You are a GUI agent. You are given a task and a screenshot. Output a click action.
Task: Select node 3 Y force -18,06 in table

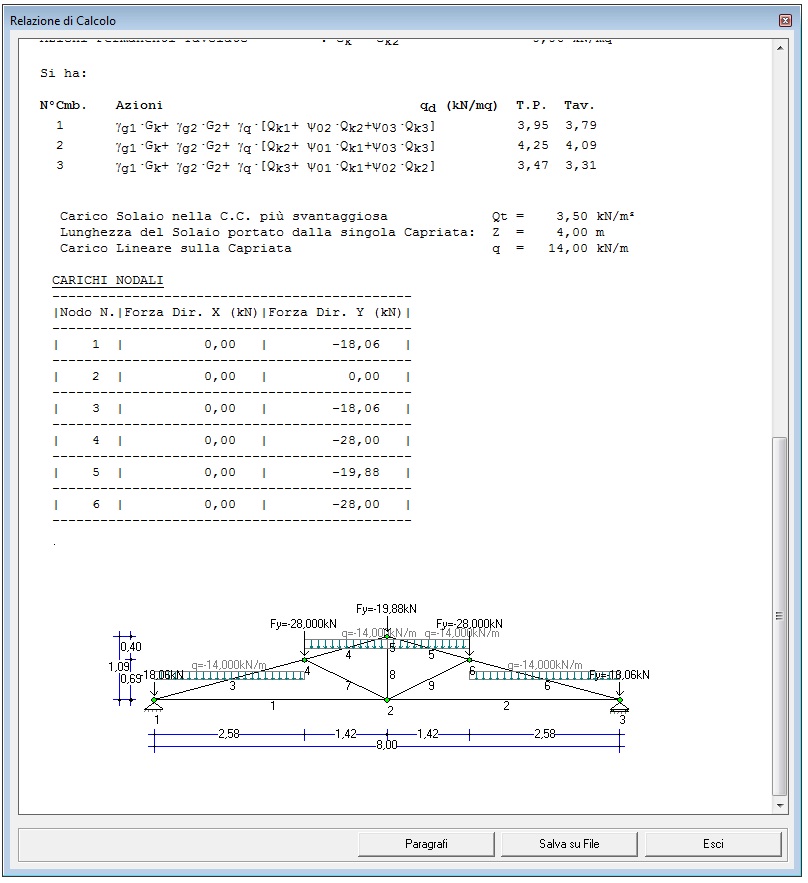pyautogui.click(x=356, y=408)
